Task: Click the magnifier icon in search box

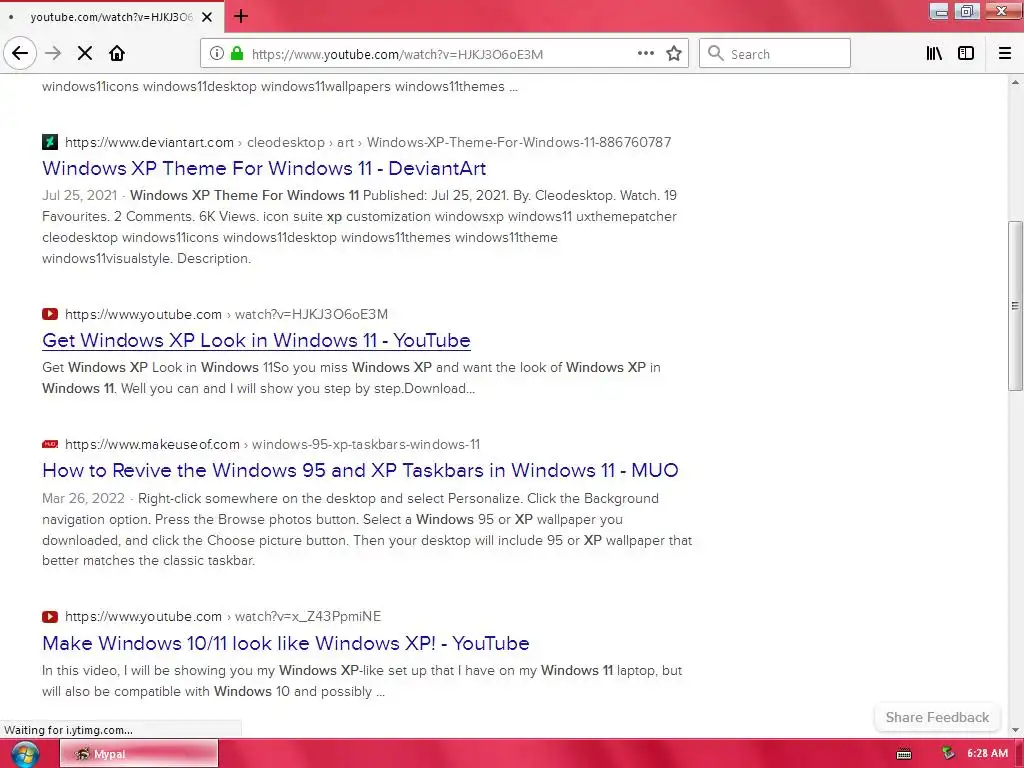Action: (x=716, y=54)
